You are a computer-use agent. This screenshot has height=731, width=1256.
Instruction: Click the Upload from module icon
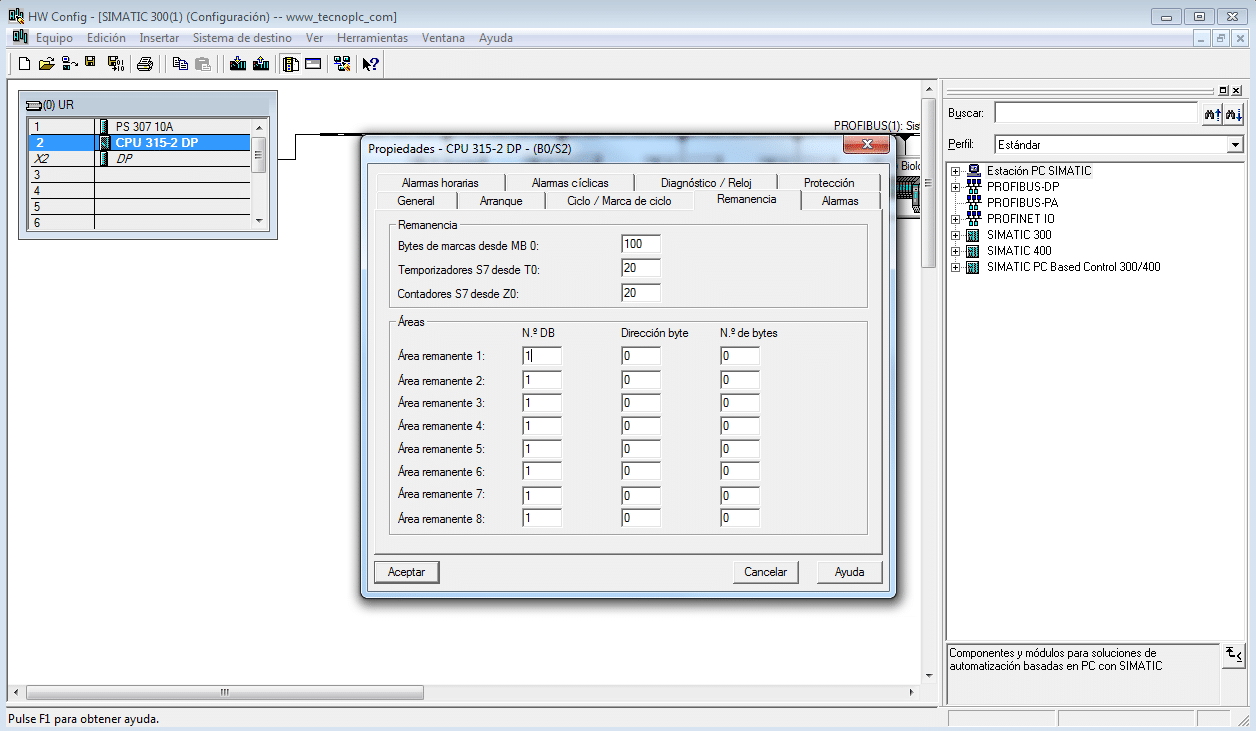click(261, 64)
